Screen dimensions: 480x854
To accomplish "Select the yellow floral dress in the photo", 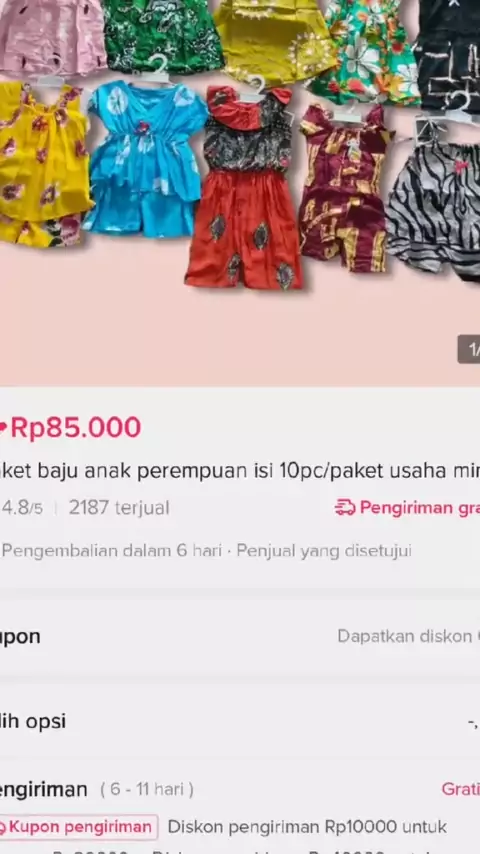I will [x=42, y=163].
